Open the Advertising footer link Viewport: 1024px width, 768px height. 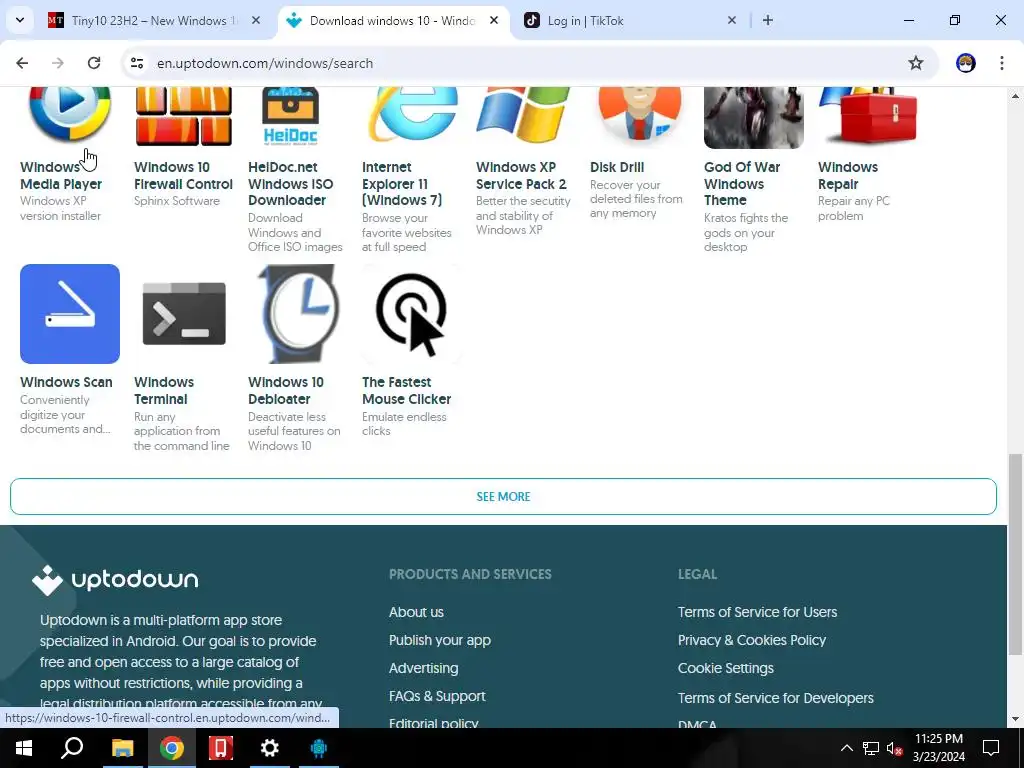(x=423, y=669)
